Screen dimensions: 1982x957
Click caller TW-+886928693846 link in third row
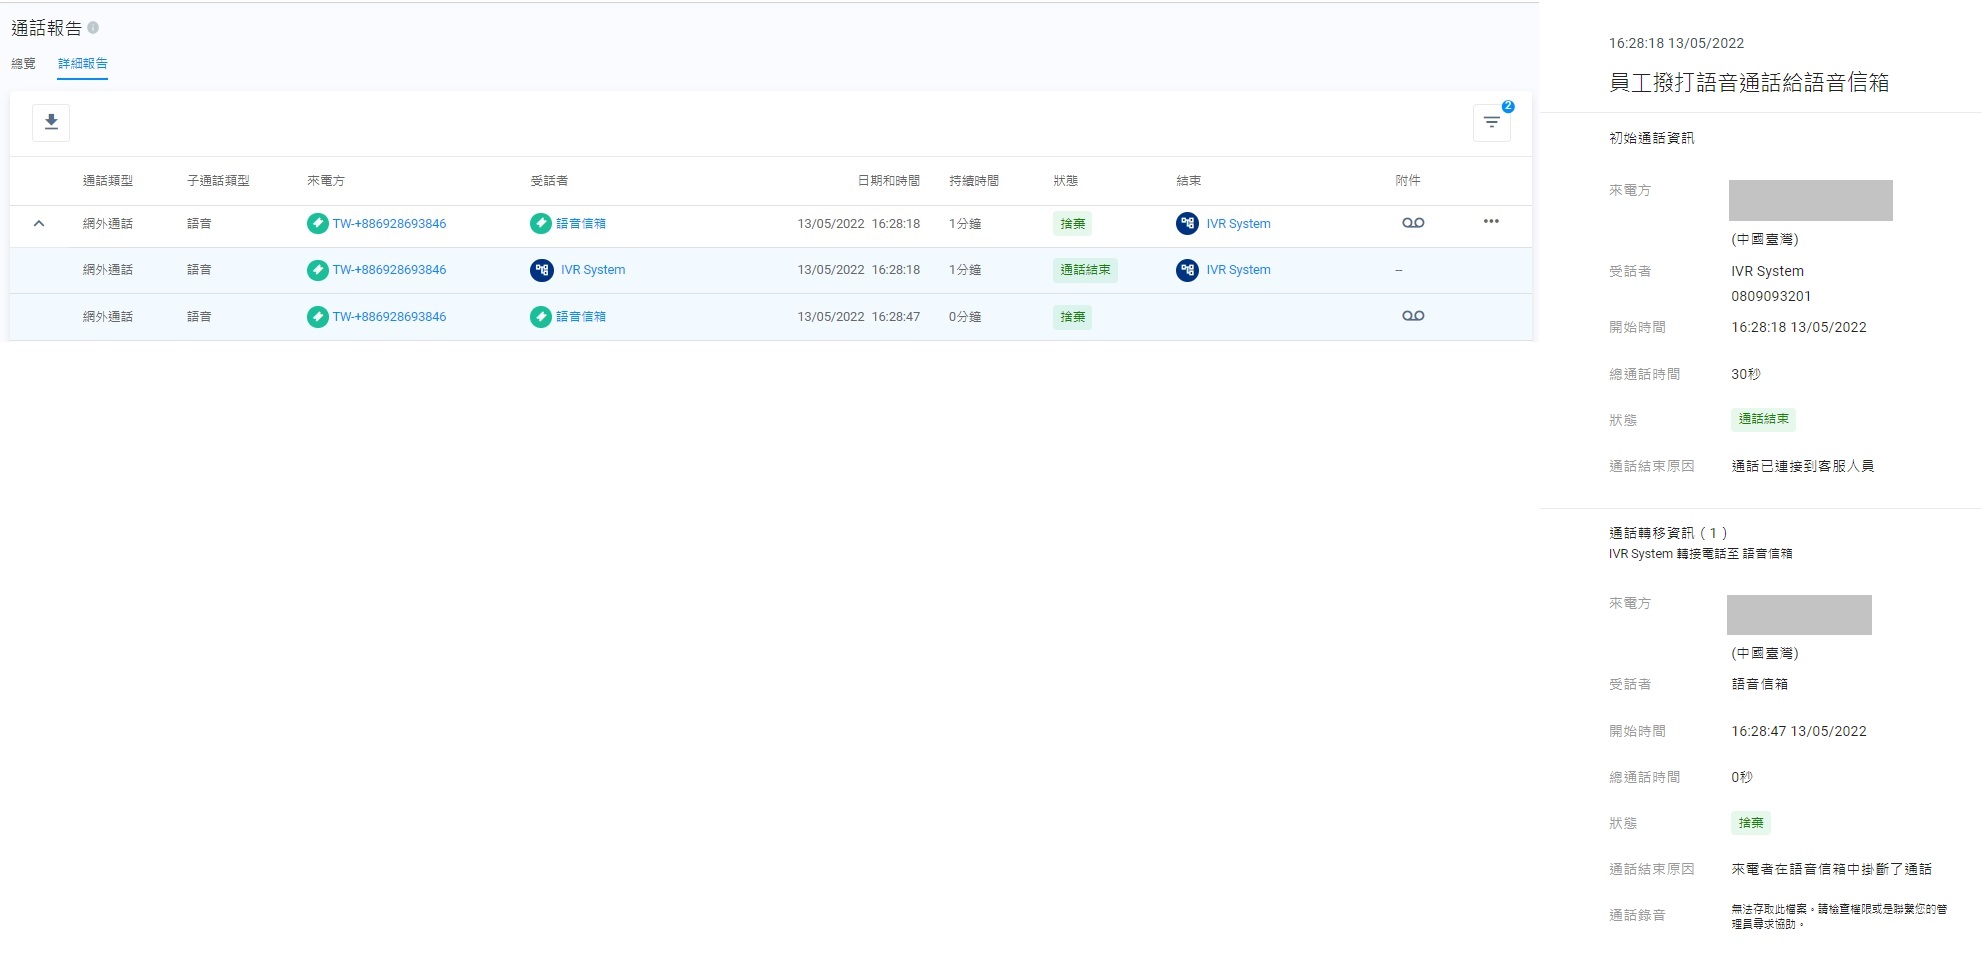point(389,317)
